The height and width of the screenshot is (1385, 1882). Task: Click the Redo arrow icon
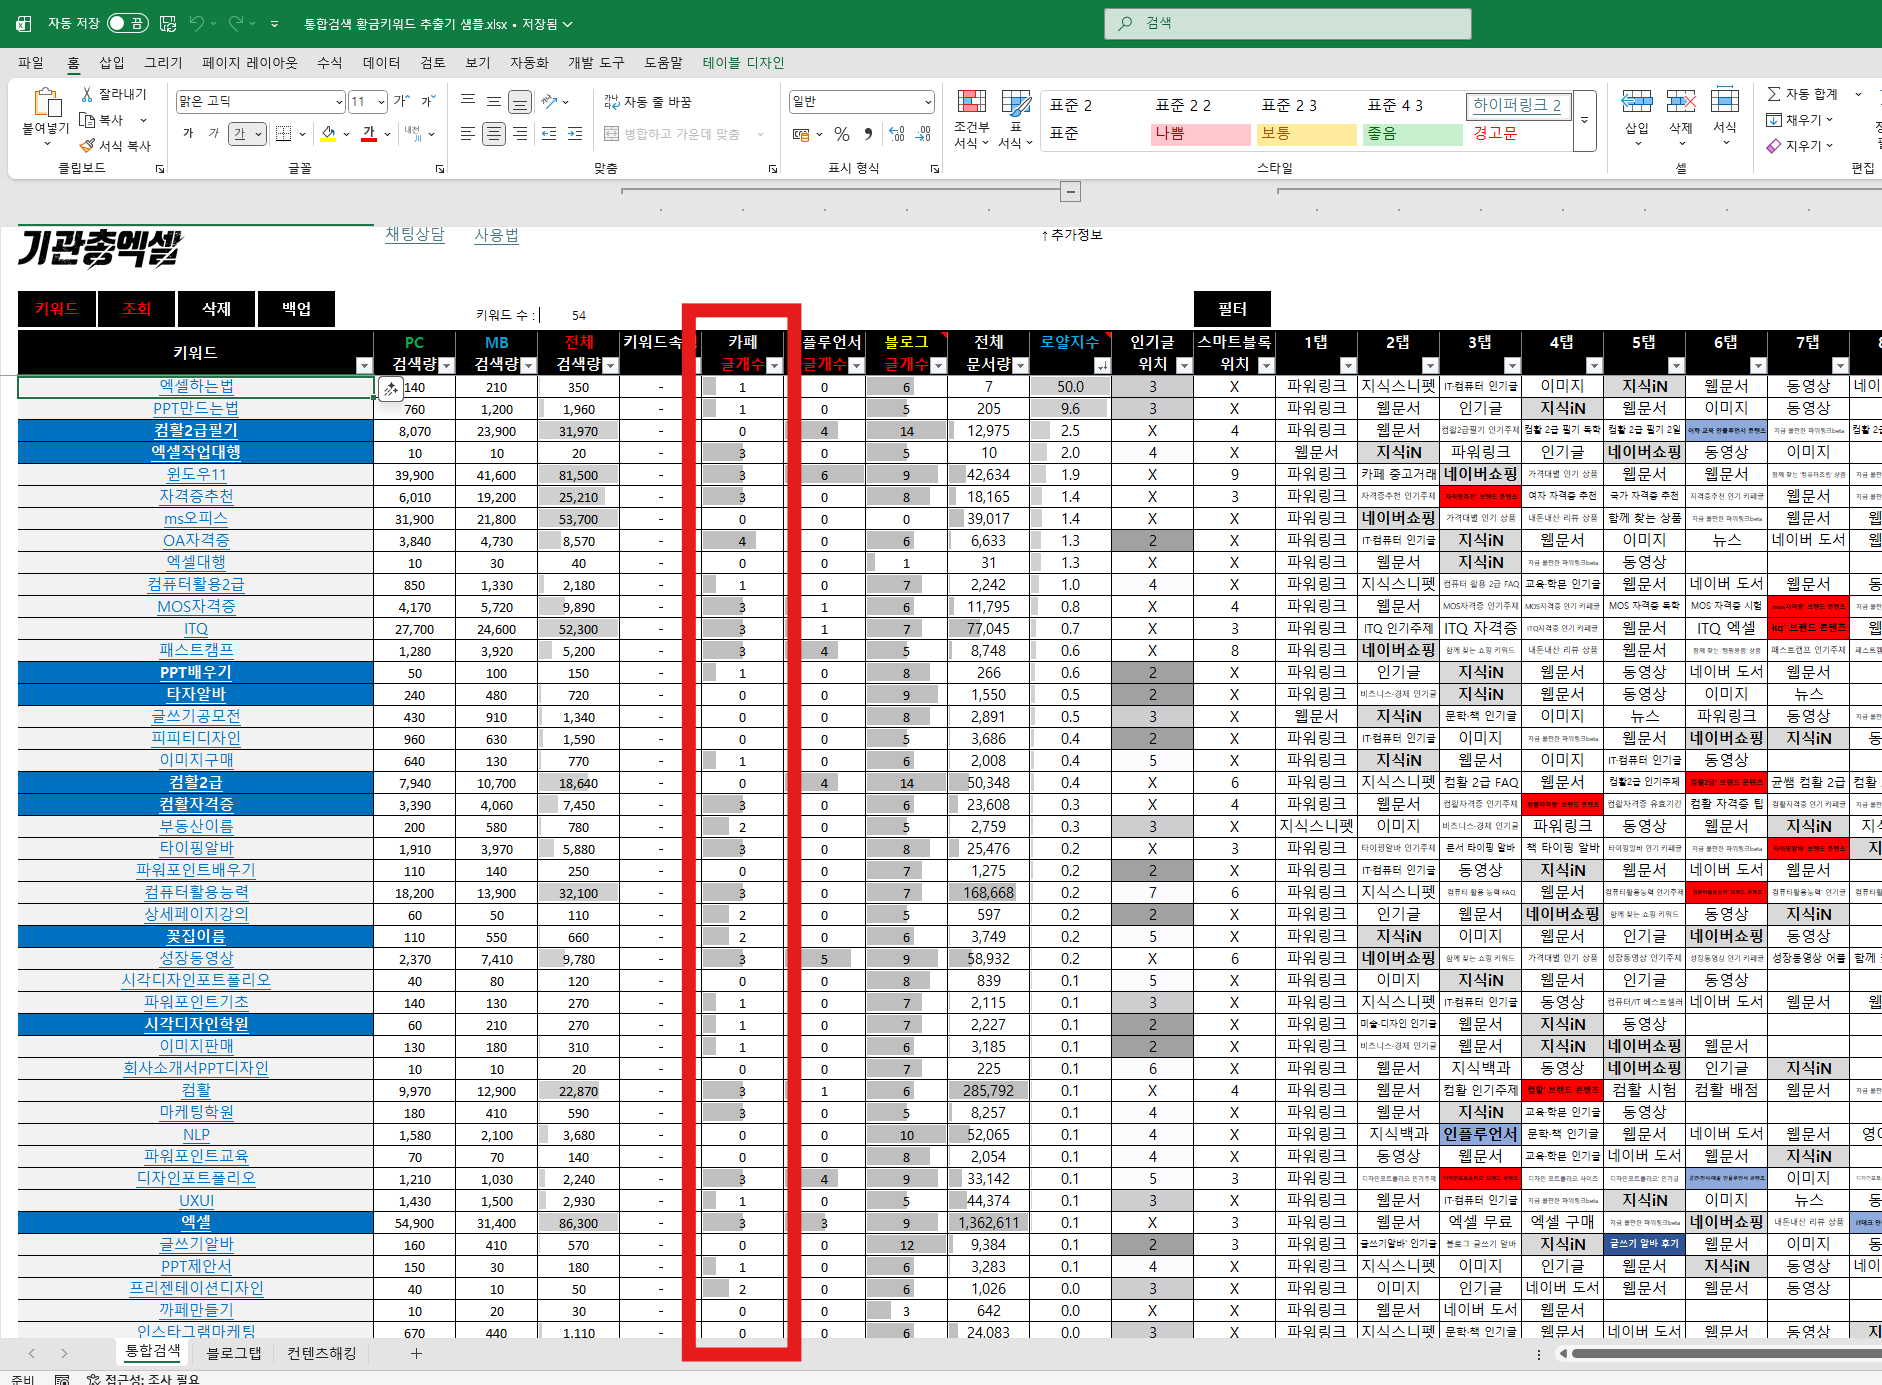point(236,23)
